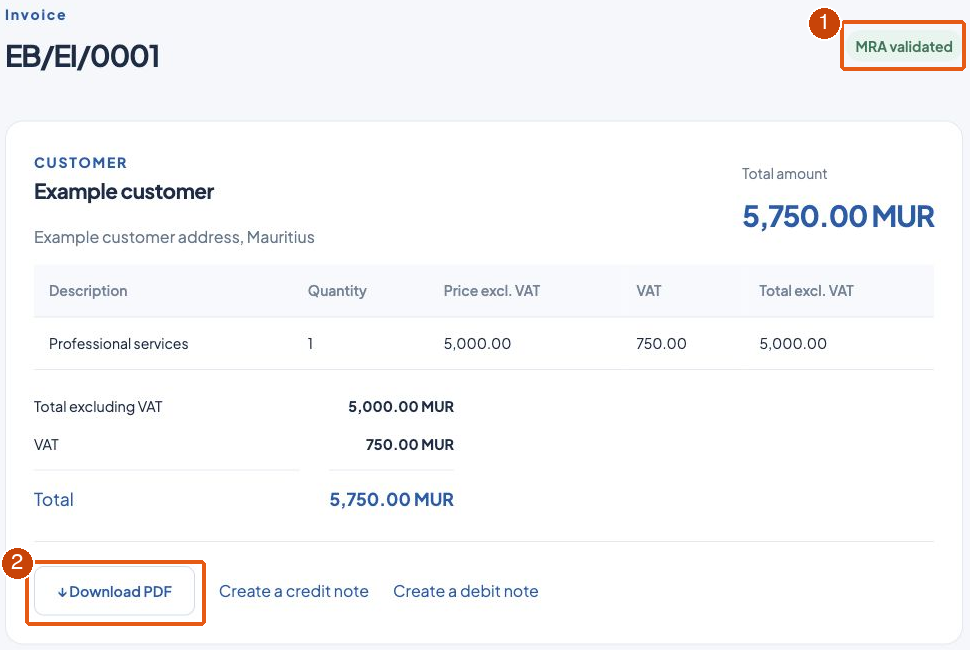Image resolution: width=970 pixels, height=650 pixels.
Task: Click the Description column header
Action: 88,291
